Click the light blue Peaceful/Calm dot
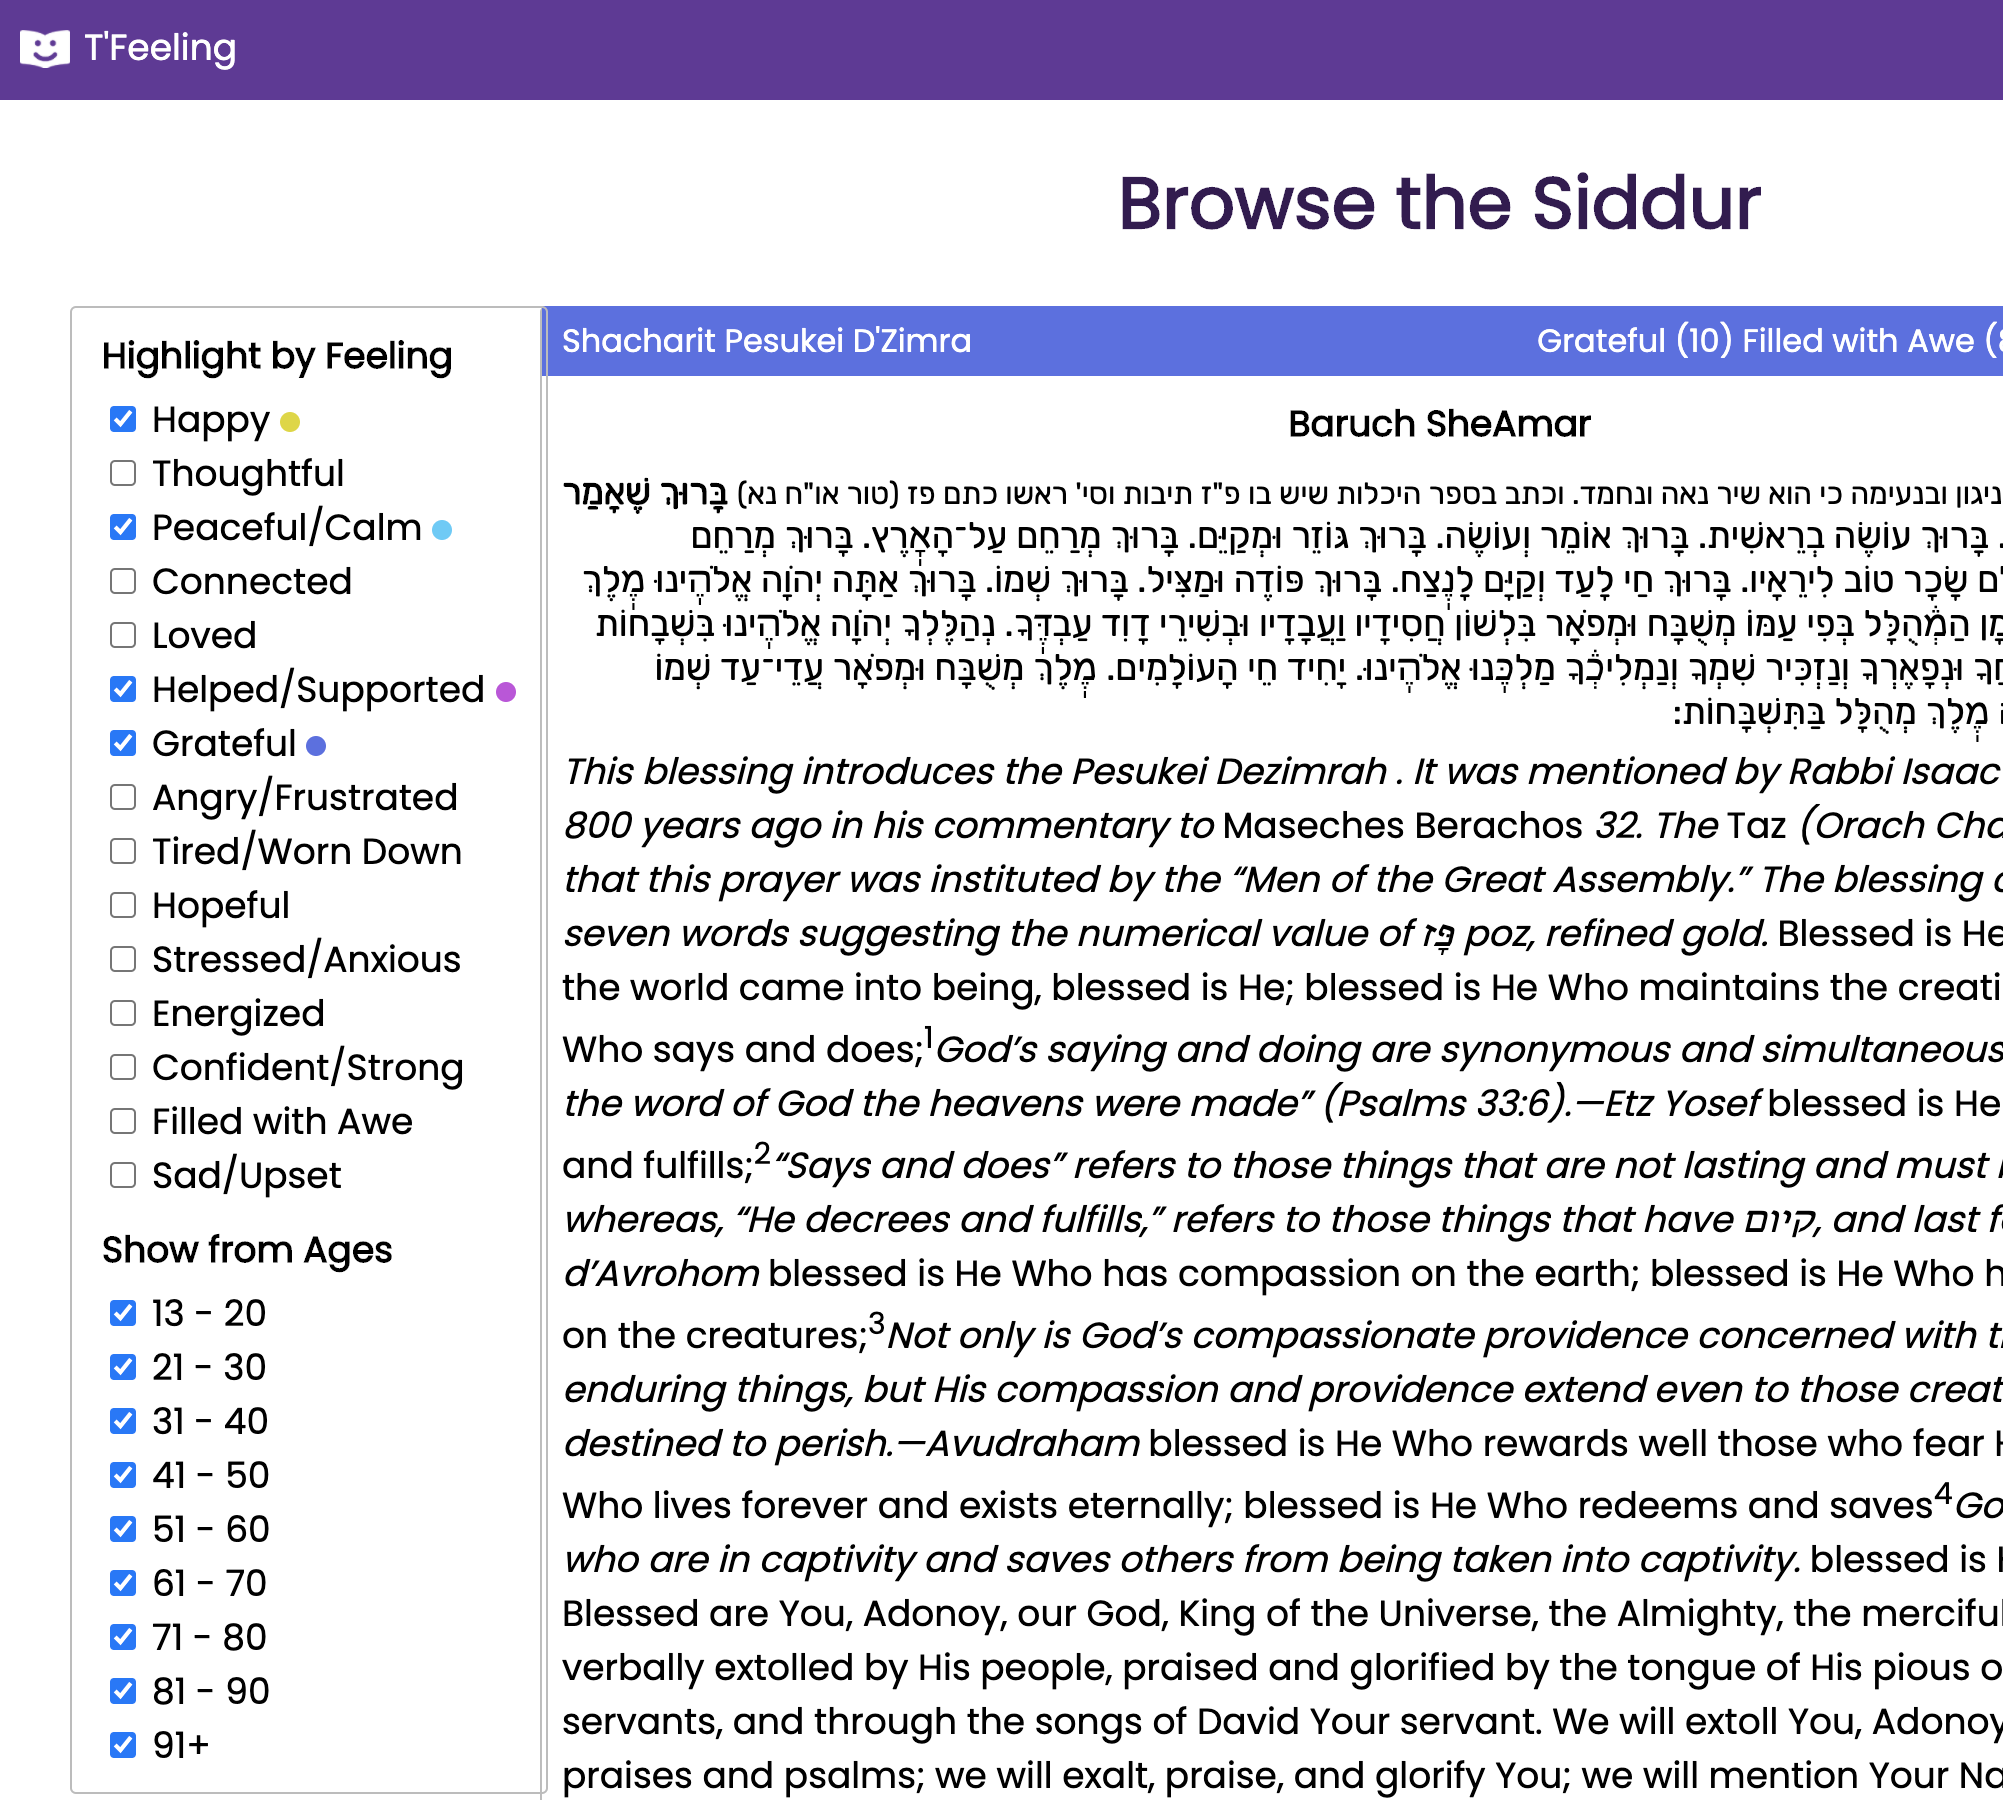This screenshot has height=1800, width=2003. pos(442,530)
